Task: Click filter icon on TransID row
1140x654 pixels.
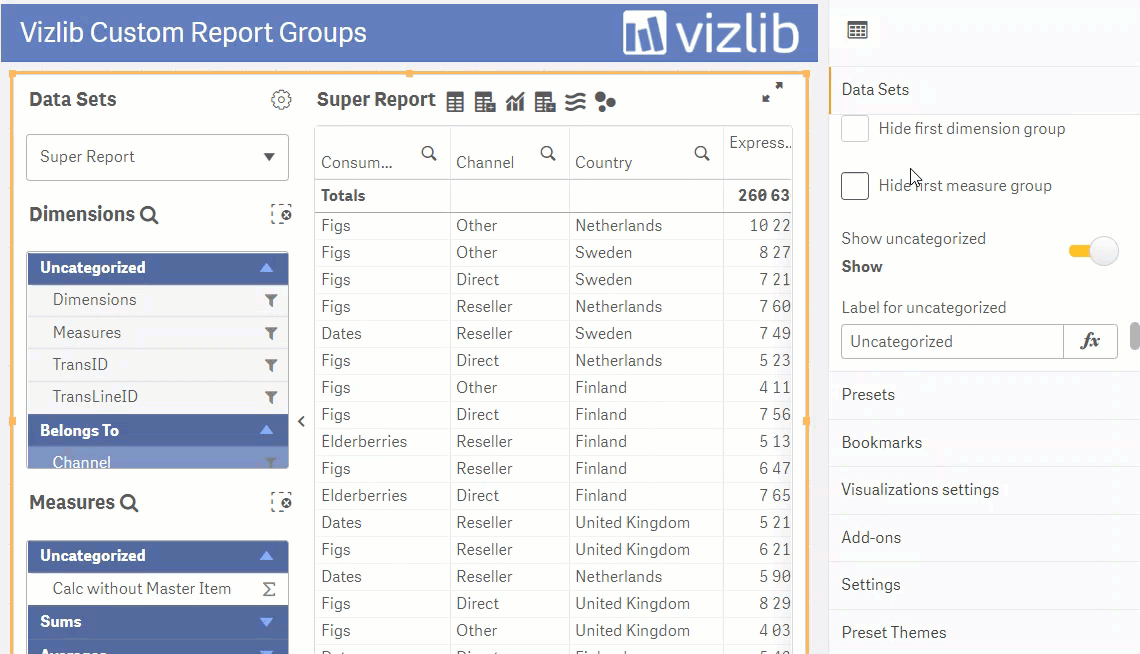Action: tap(270, 365)
